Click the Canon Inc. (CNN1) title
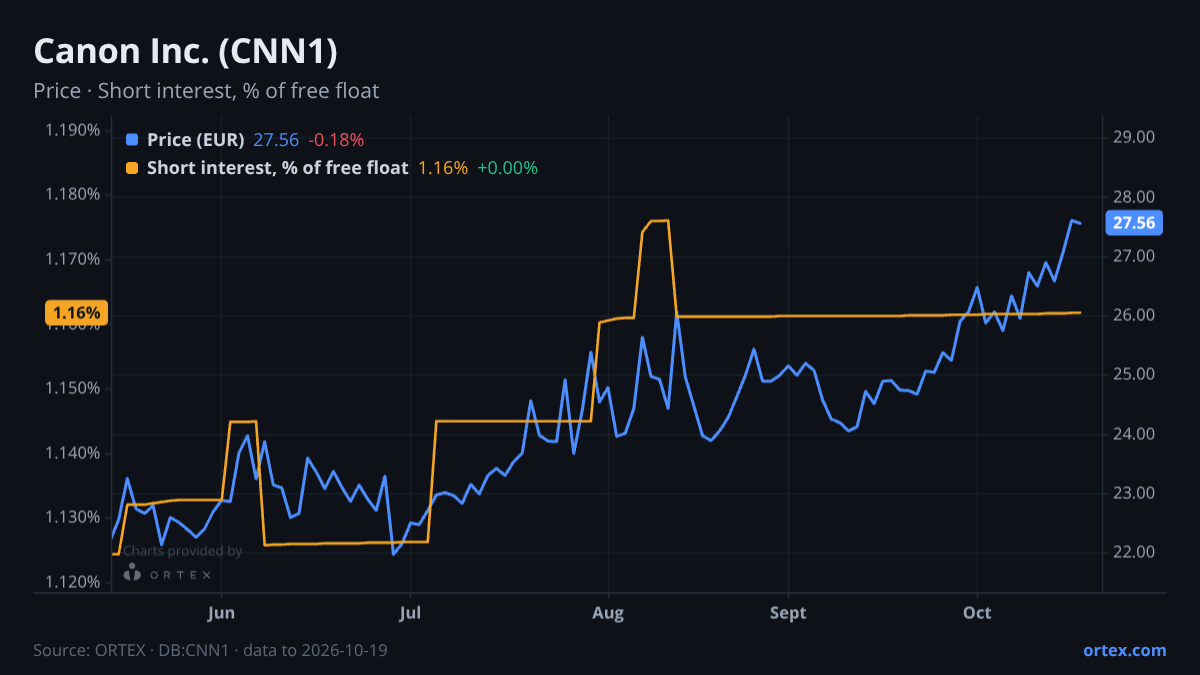 [x=185, y=51]
